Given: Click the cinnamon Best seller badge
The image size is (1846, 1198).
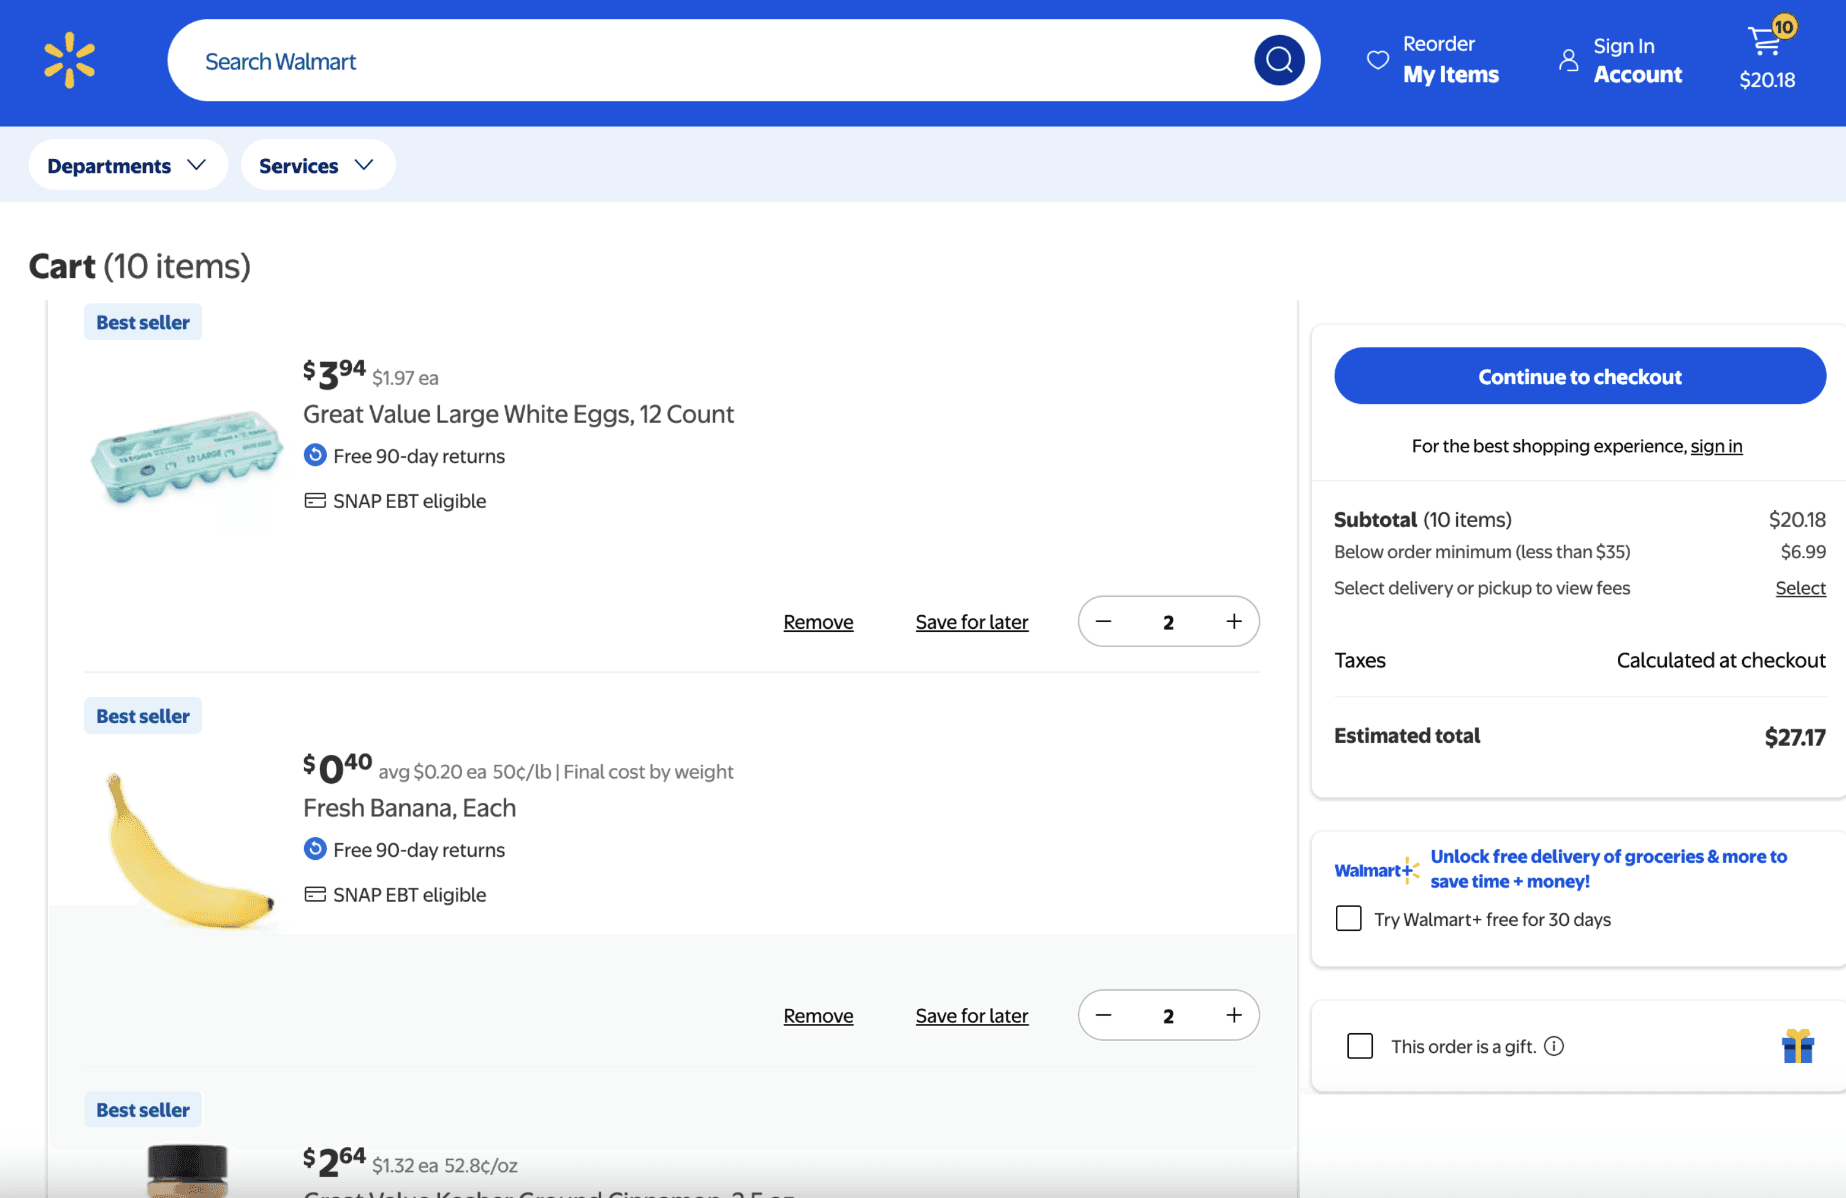Looking at the screenshot, I should click(x=143, y=1110).
